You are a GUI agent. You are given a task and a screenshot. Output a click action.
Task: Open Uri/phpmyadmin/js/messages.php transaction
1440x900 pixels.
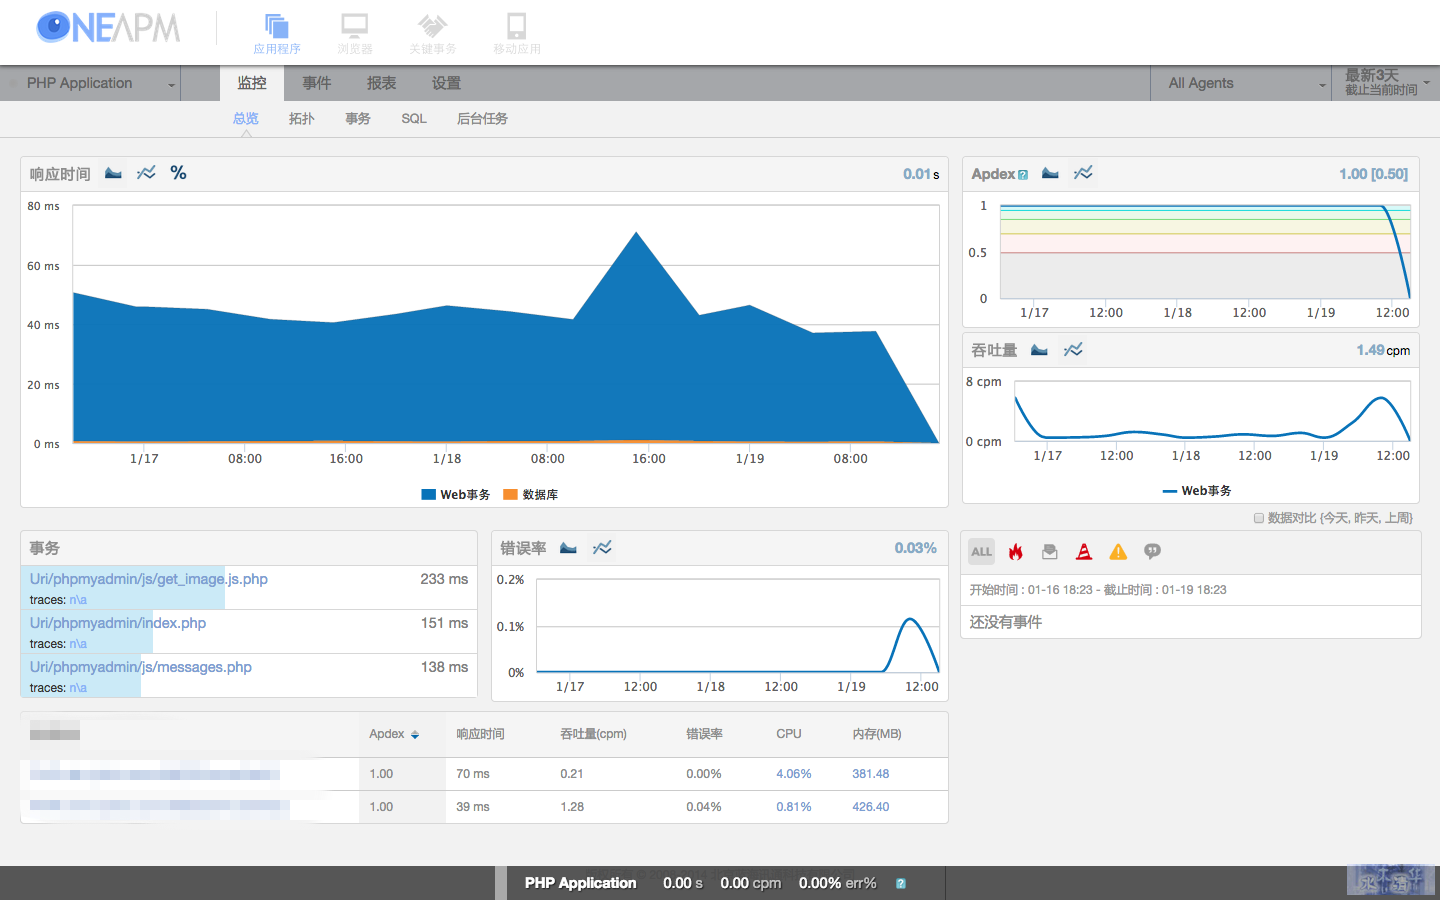coord(141,667)
